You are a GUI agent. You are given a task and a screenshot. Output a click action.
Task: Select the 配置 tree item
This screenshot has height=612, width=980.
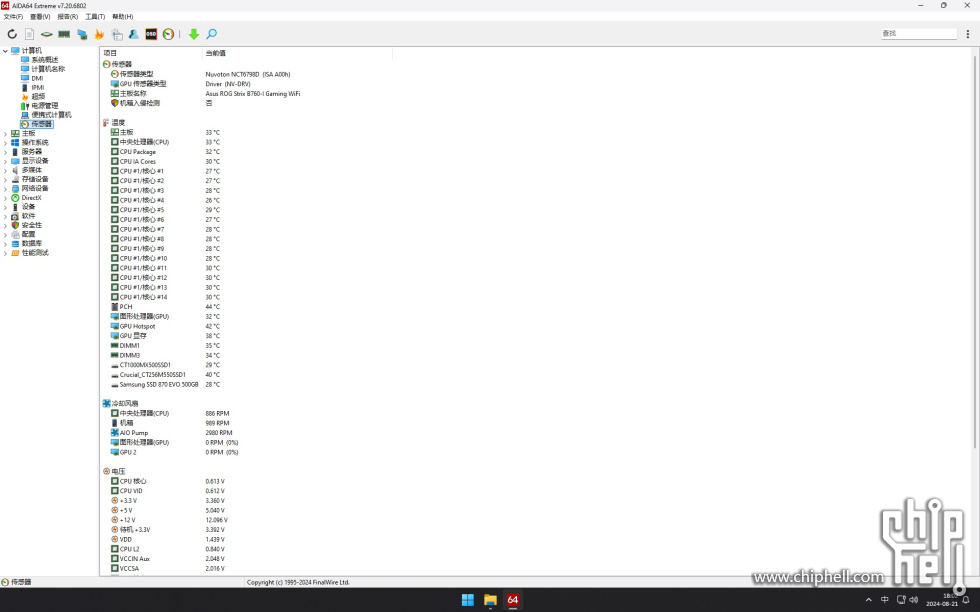click(x=29, y=234)
